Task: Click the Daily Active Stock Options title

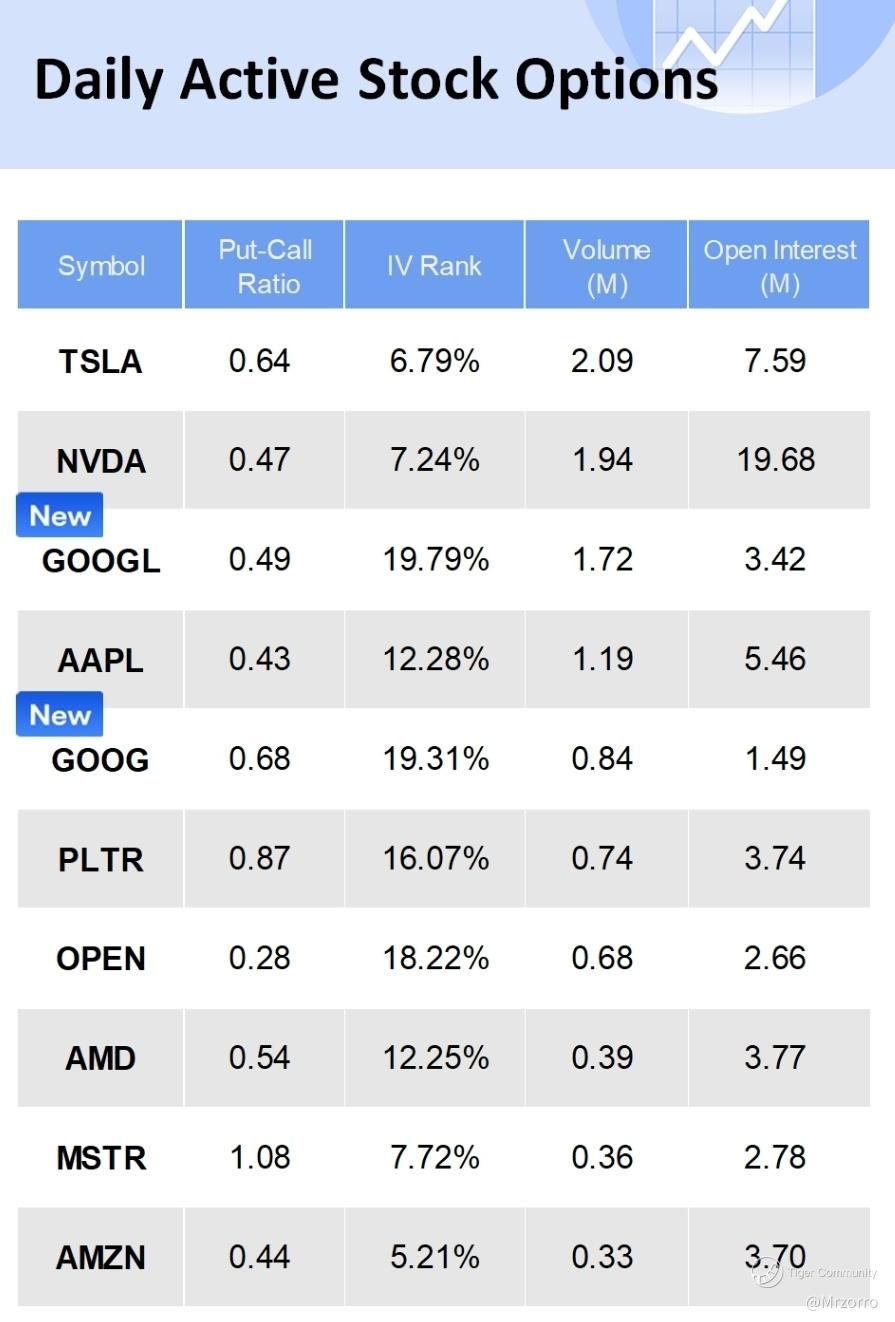Action: [376, 80]
